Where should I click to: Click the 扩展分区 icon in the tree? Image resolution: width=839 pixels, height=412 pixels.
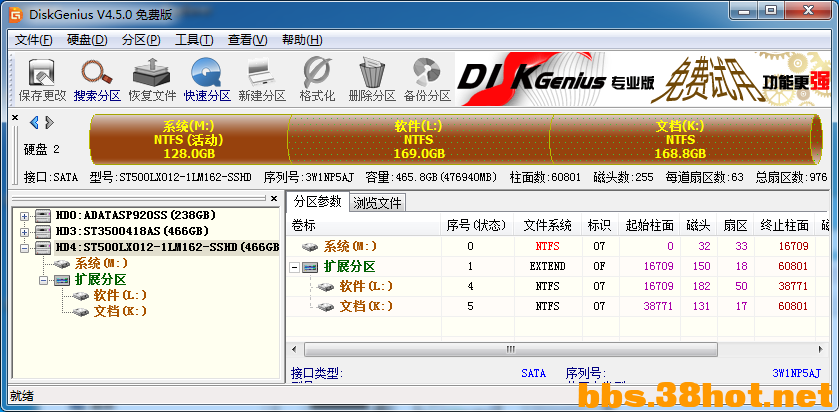62,280
